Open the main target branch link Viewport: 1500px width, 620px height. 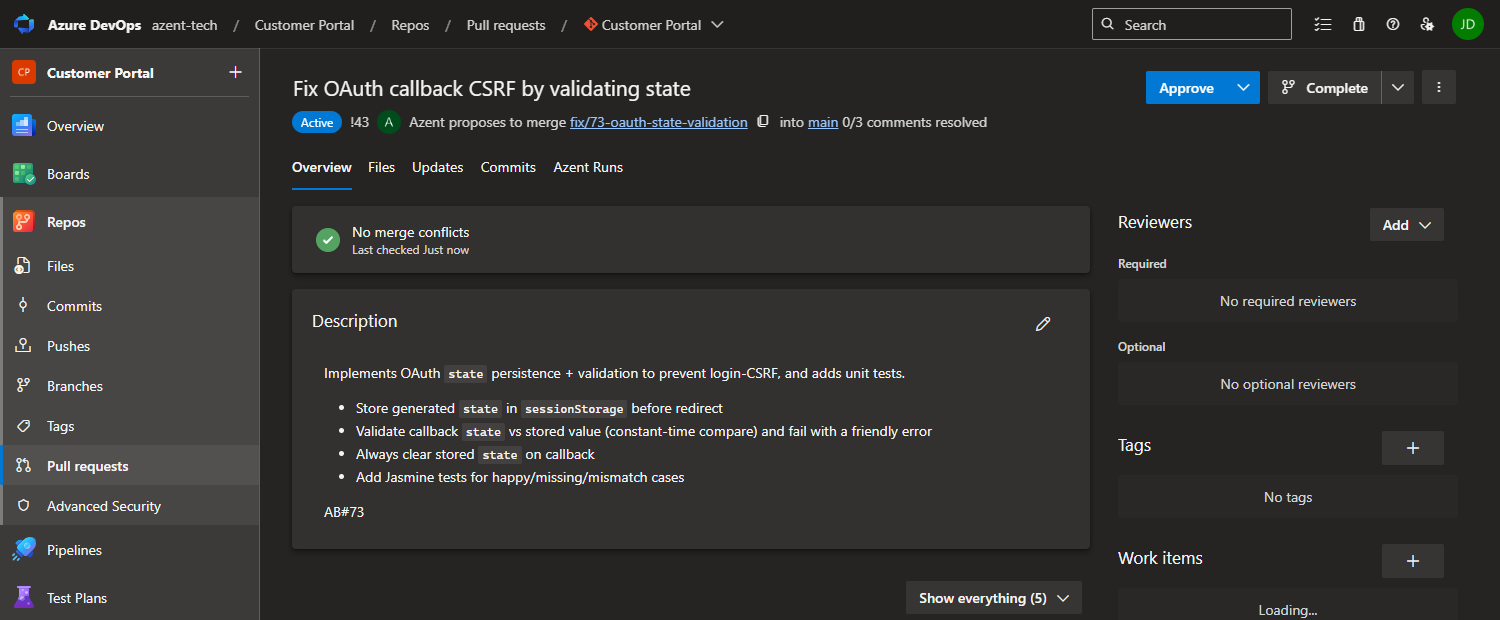tap(823, 122)
